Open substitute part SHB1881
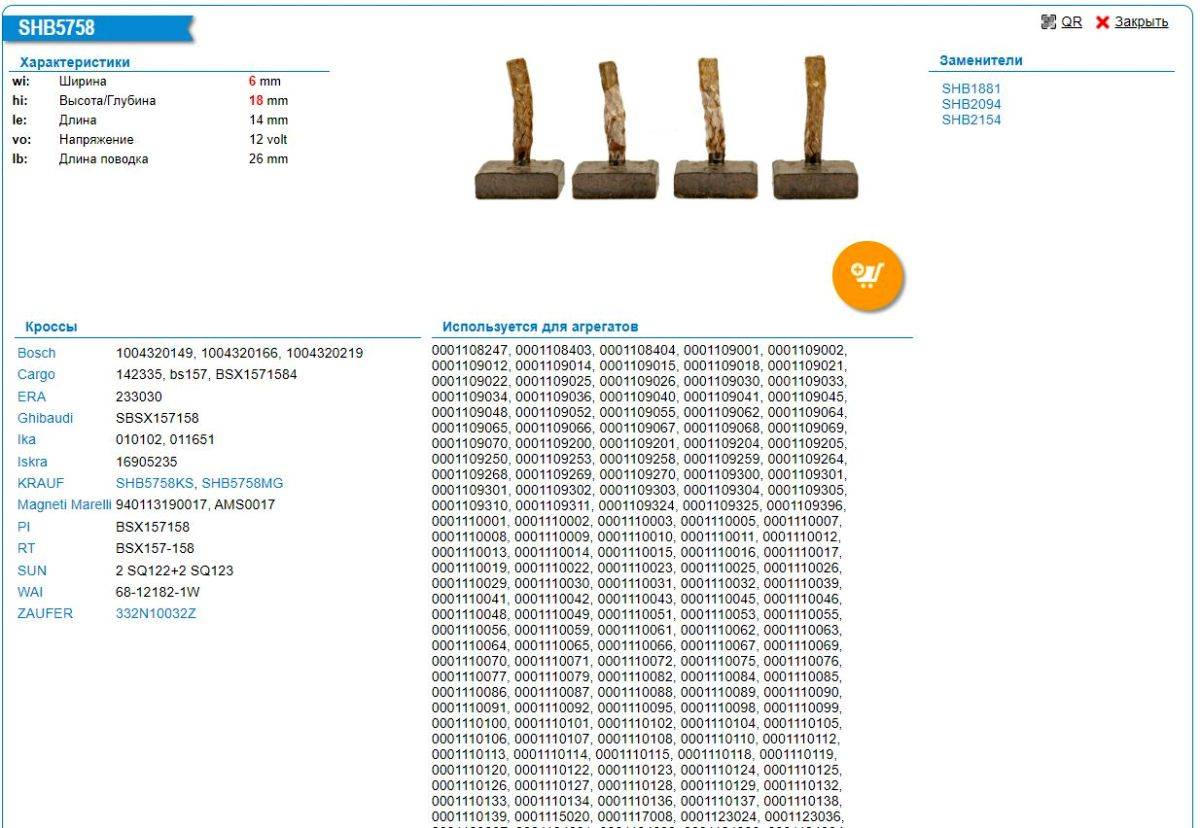This screenshot has width=1200, height=828. (x=970, y=88)
